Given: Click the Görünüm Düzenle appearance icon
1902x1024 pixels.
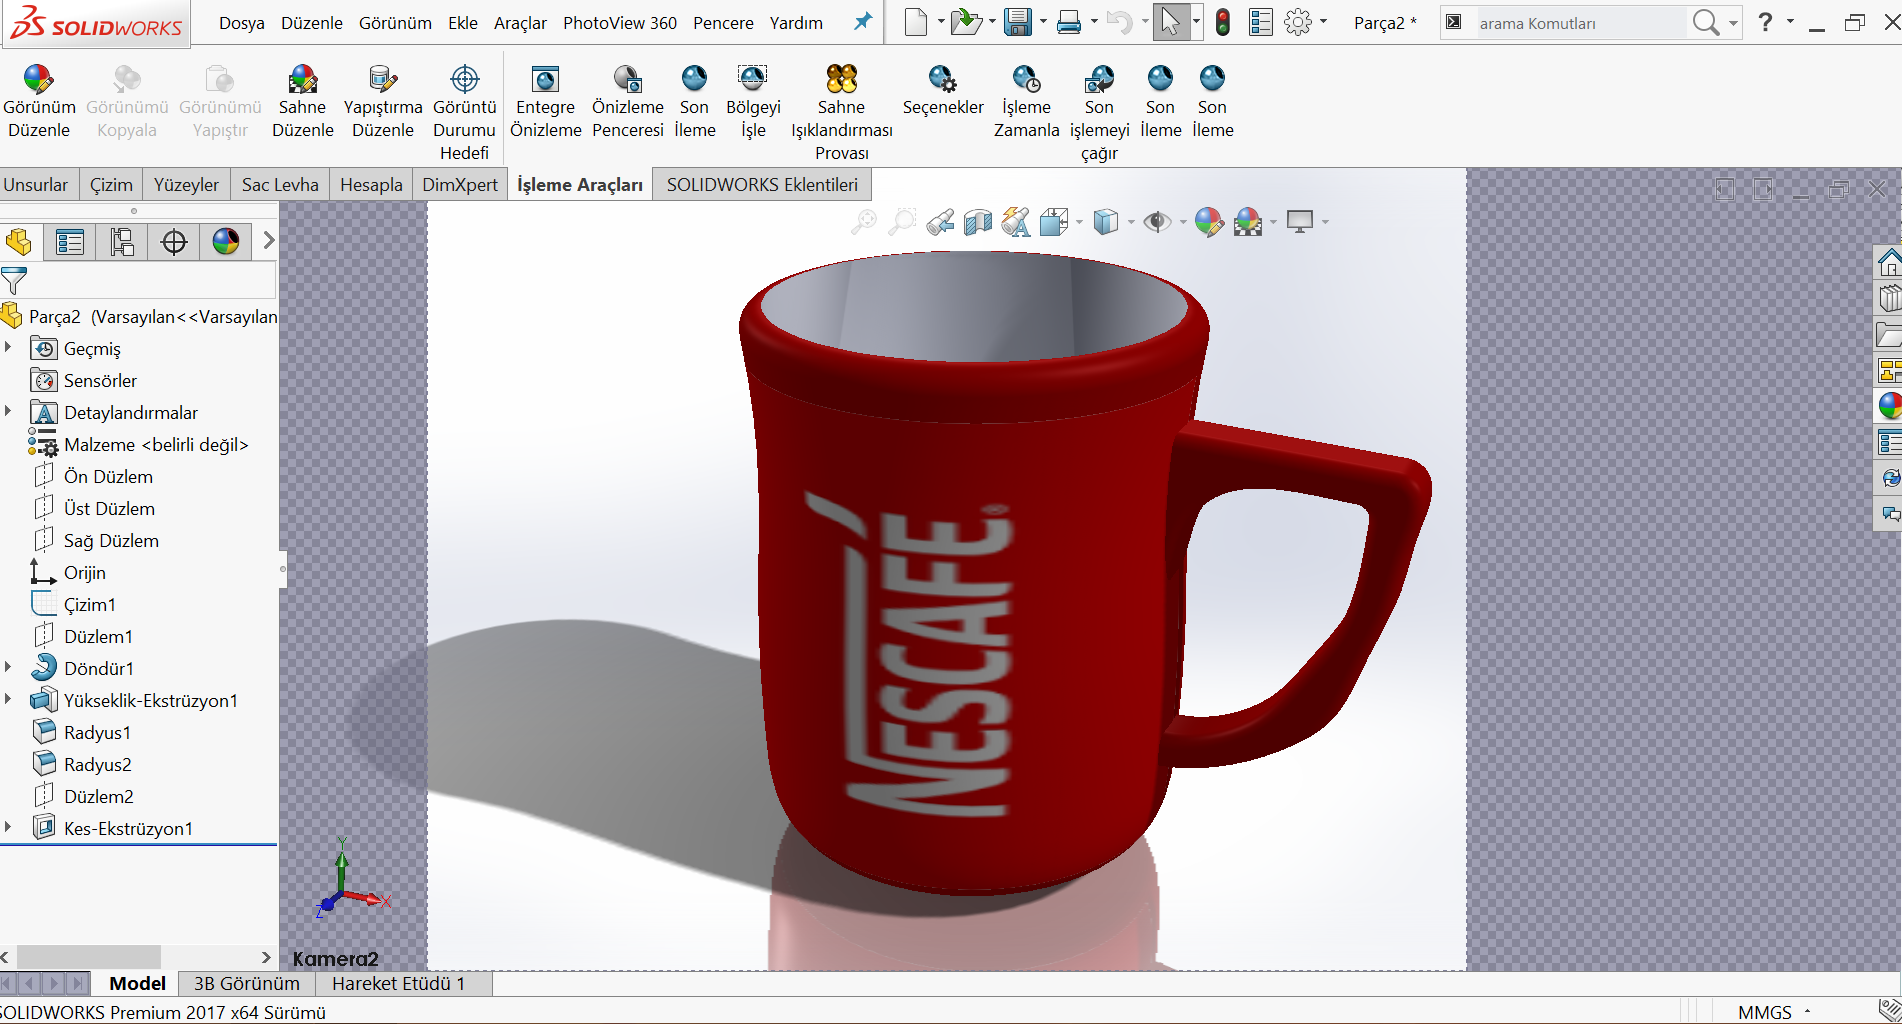Looking at the screenshot, I should (38, 80).
